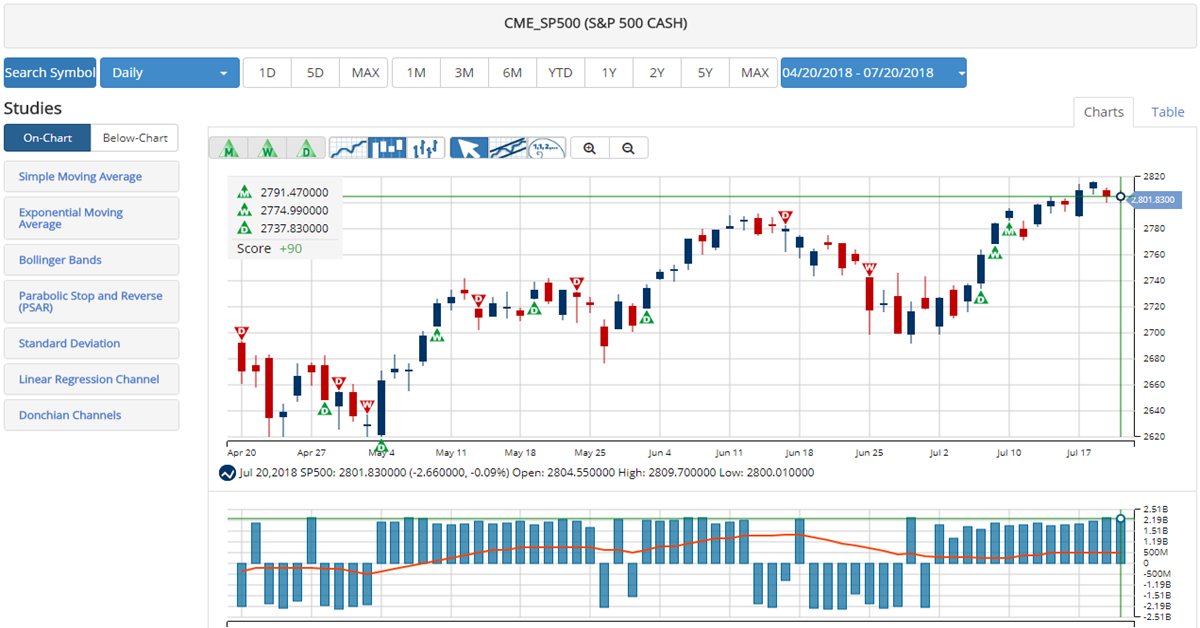
Task: Select the Daily signal triangle icon
Action: click(x=306, y=147)
